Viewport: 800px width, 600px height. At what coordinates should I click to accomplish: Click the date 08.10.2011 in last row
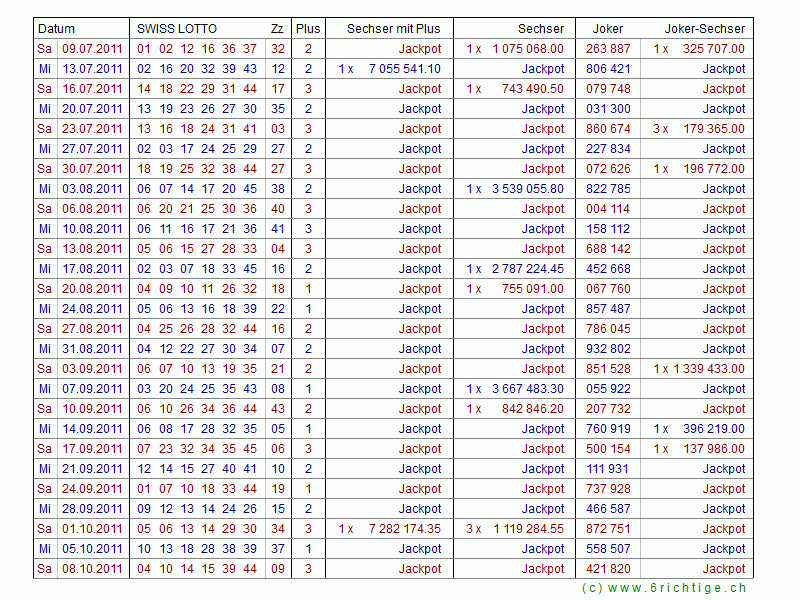[92, 569]
